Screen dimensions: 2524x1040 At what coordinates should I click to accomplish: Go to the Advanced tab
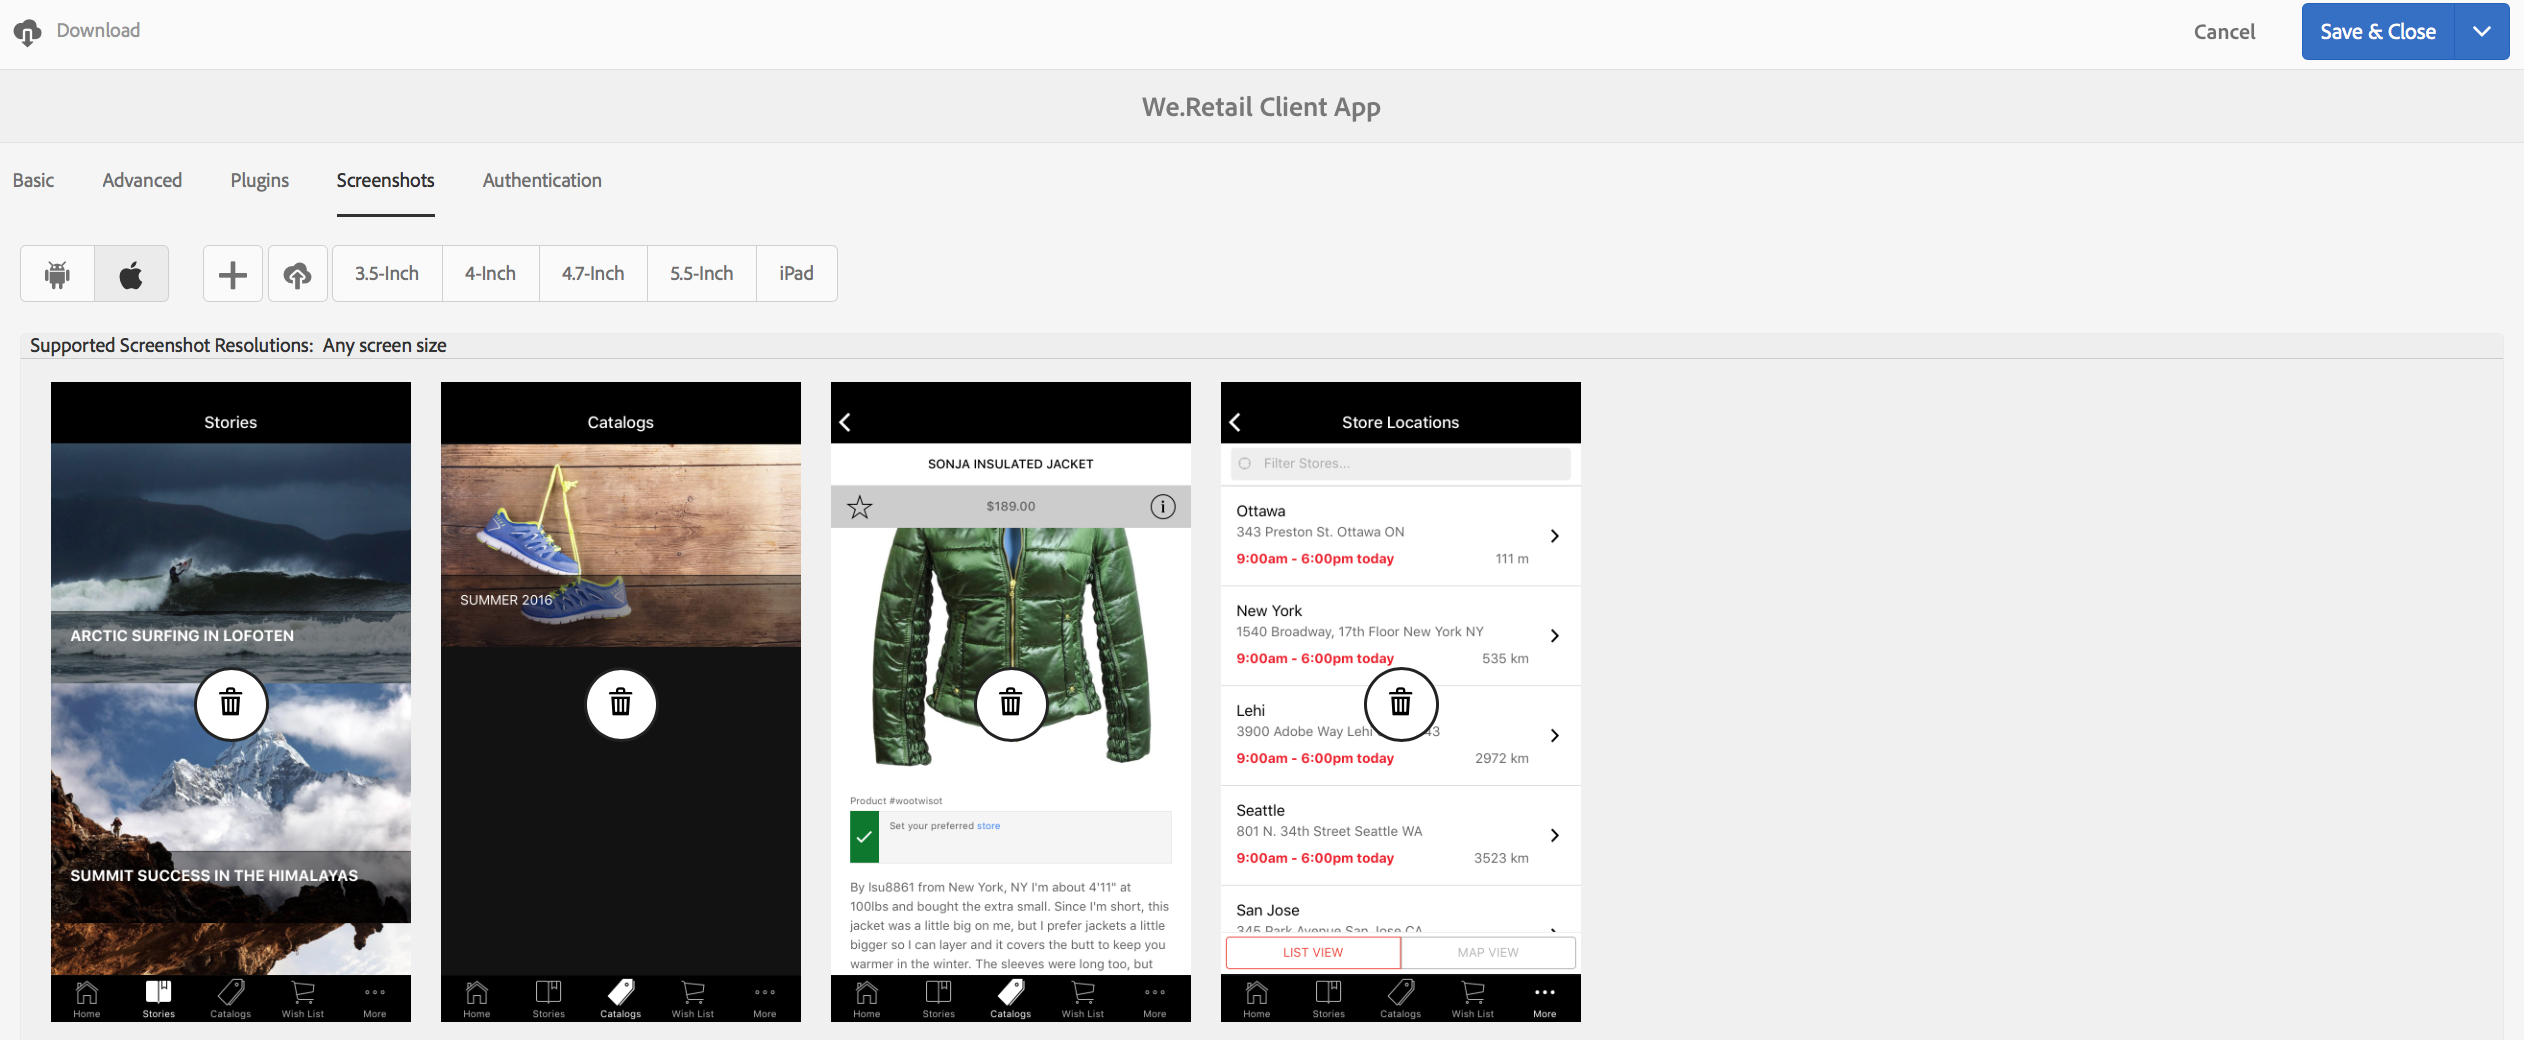pyautogui.click(x=142, y=180)
